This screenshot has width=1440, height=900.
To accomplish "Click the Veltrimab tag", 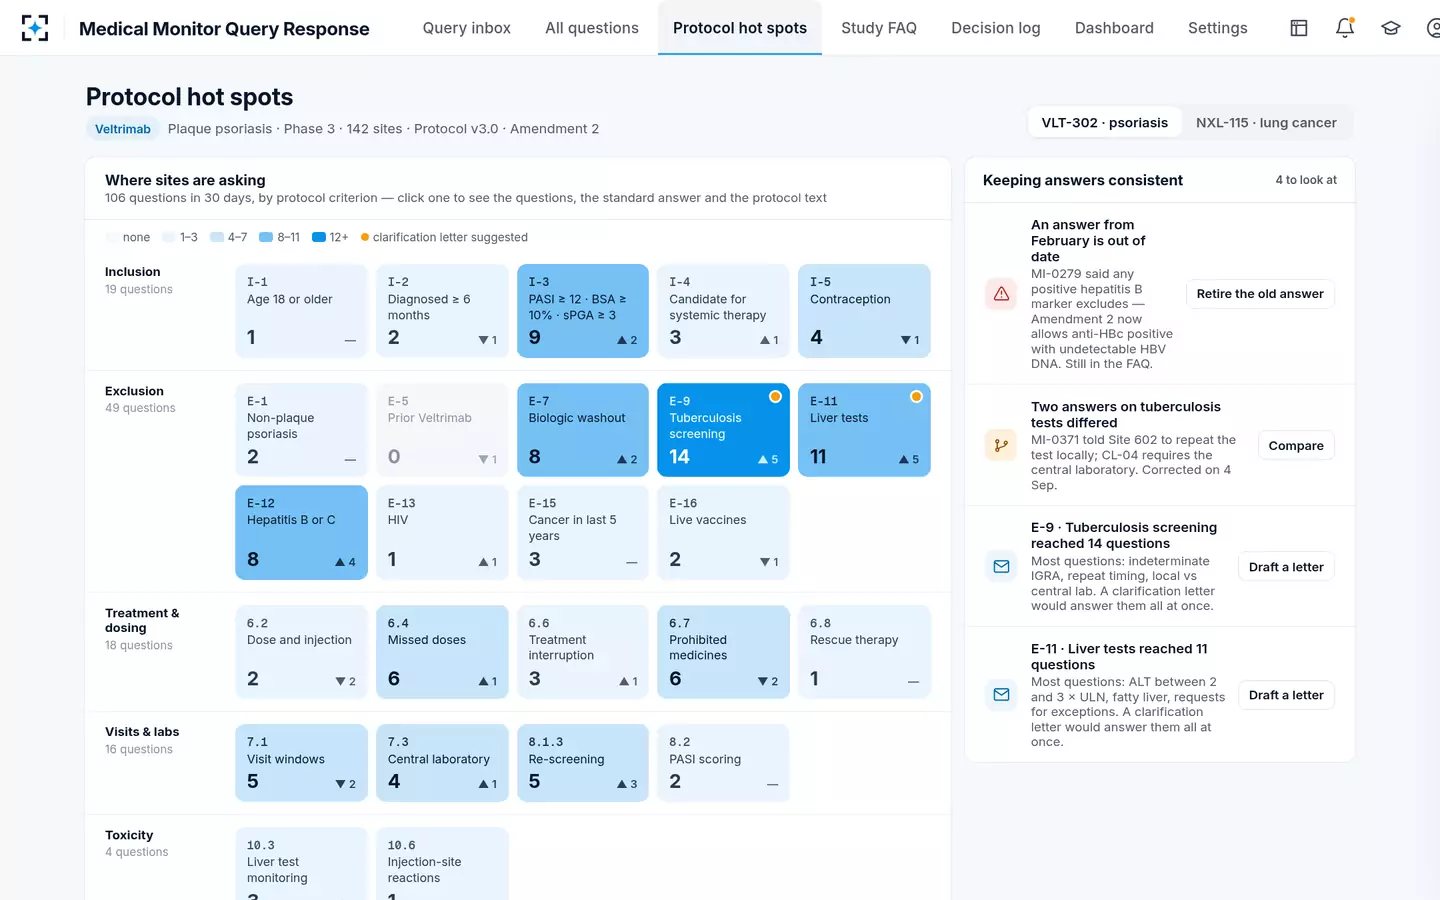I will click(122, 129).
